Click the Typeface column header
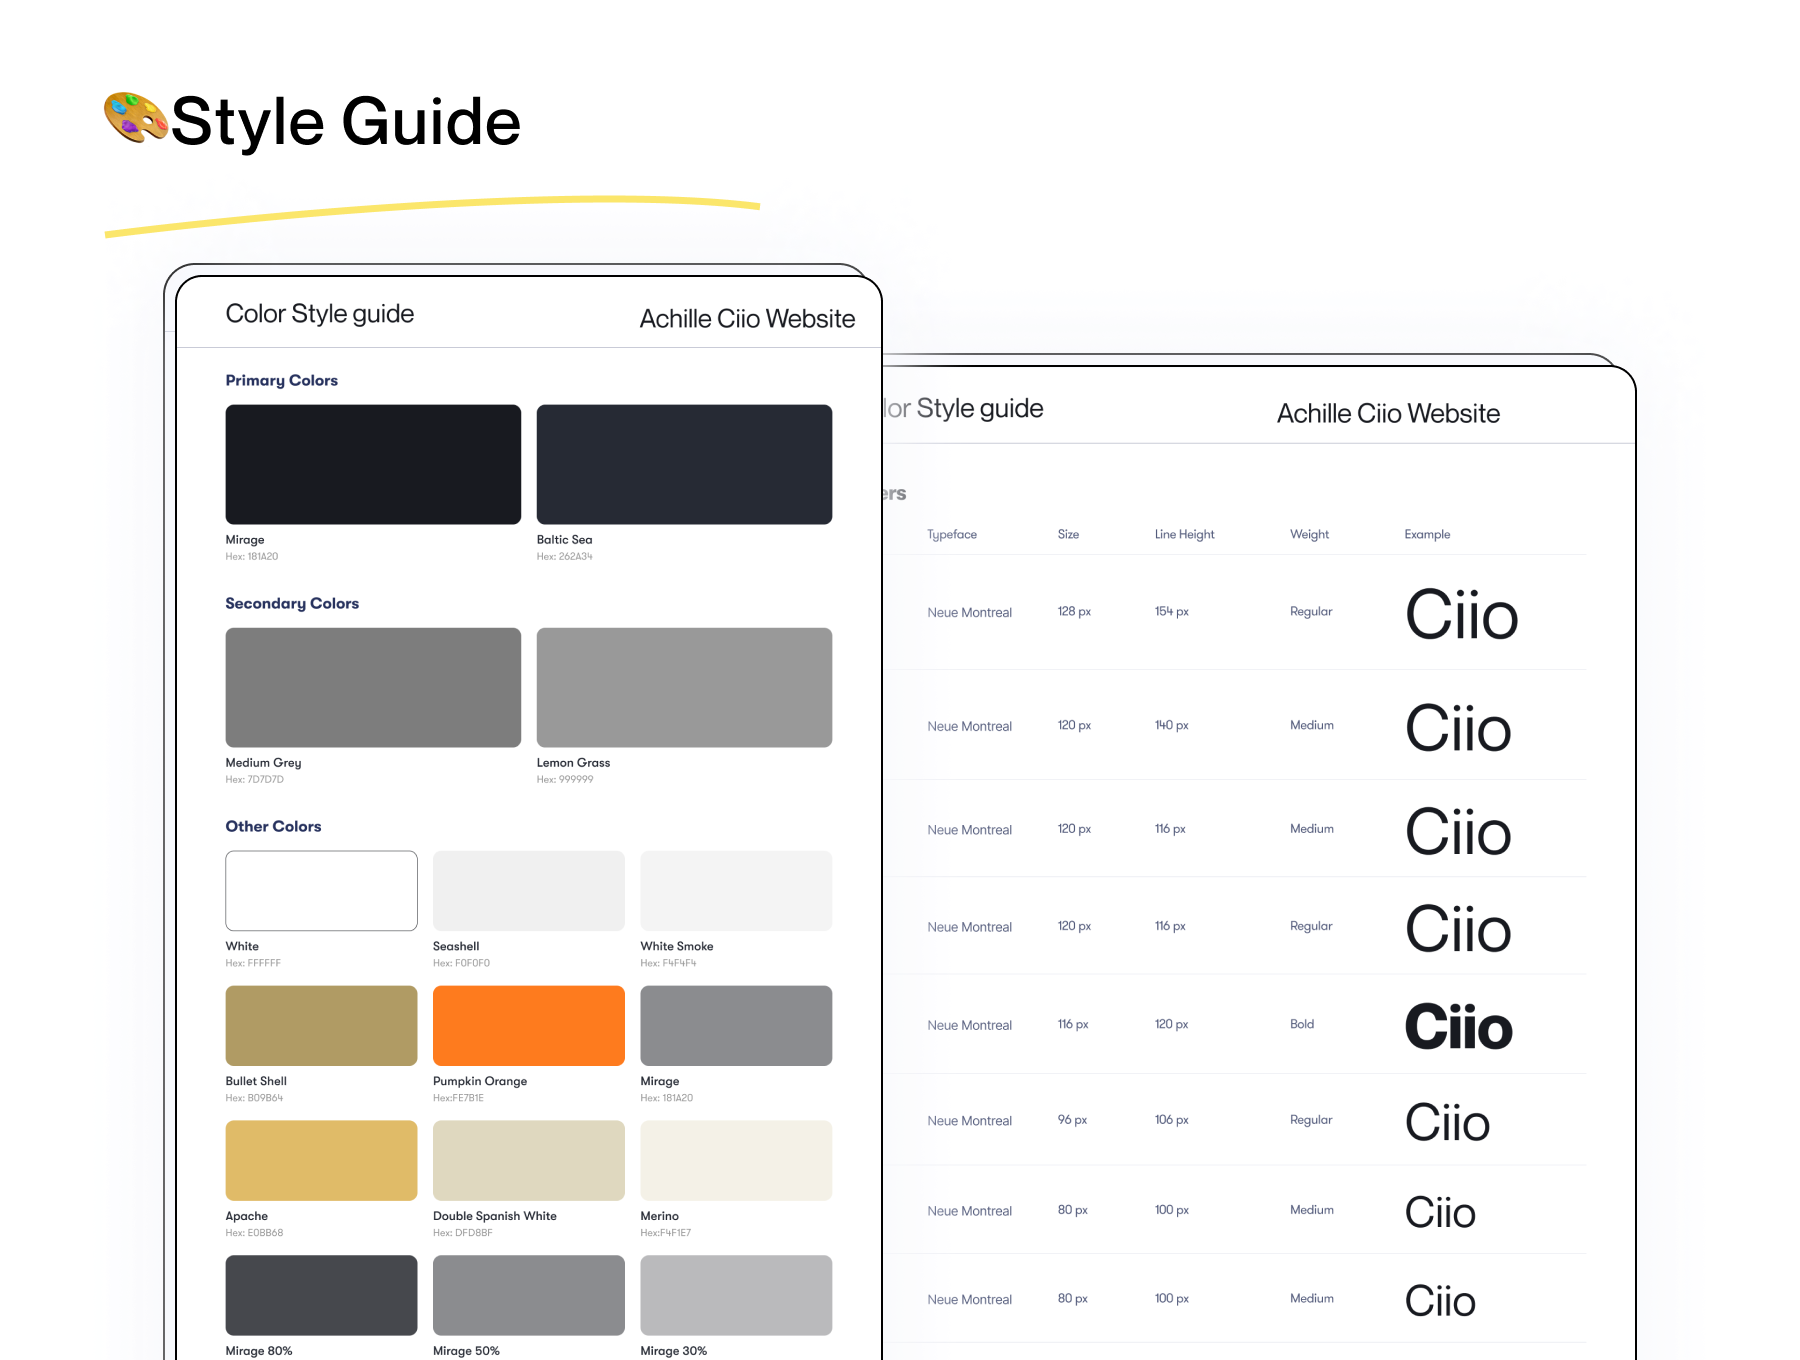Viewport: 1800px width, 1360px height. tap(952, 534)
